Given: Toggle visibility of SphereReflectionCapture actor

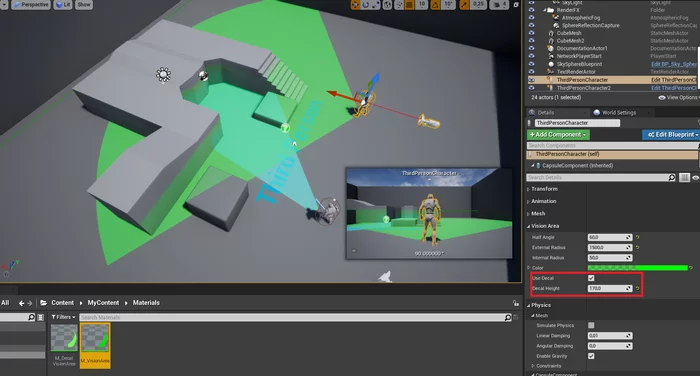Looking at the screenshot, I should pos(531,25).
